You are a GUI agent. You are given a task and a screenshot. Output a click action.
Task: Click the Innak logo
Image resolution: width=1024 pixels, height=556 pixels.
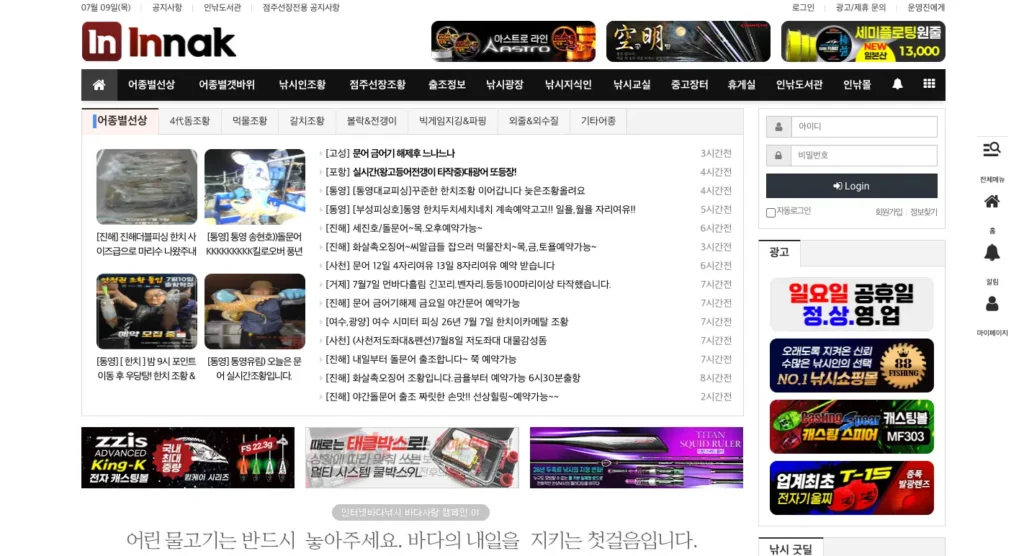159,41
